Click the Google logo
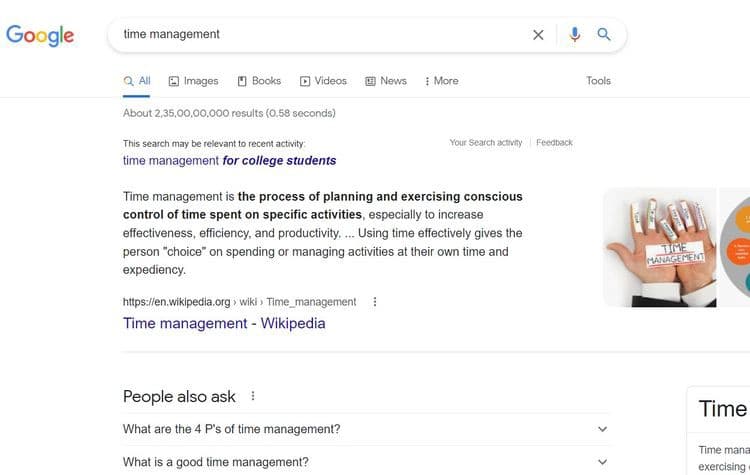The height and width of the screenshot is (475, 750). coord(40,35)
